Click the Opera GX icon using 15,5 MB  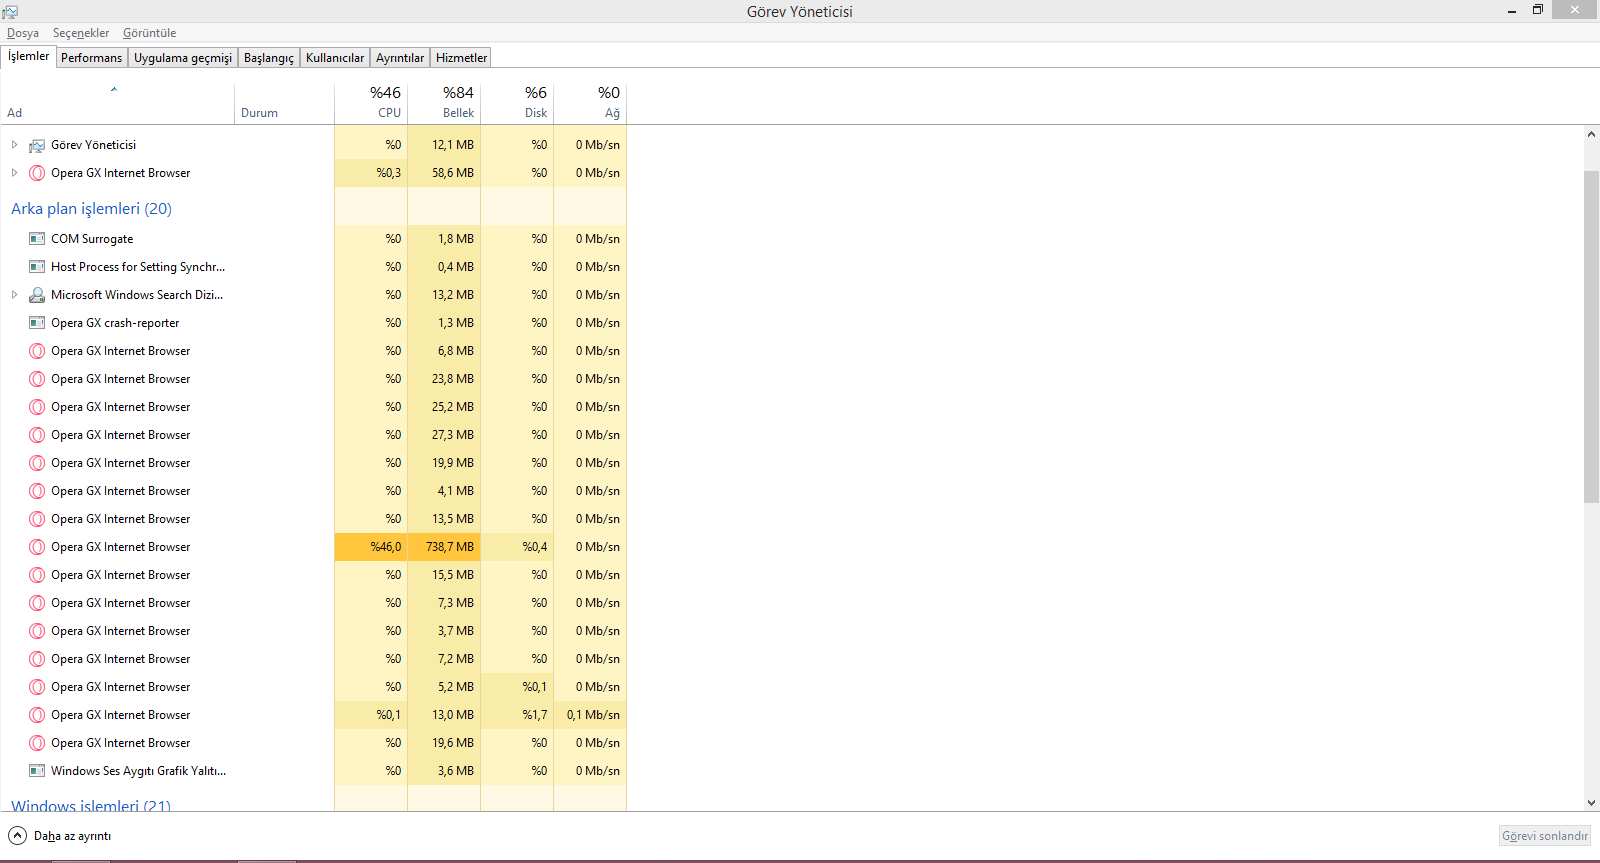coord(37,575)
